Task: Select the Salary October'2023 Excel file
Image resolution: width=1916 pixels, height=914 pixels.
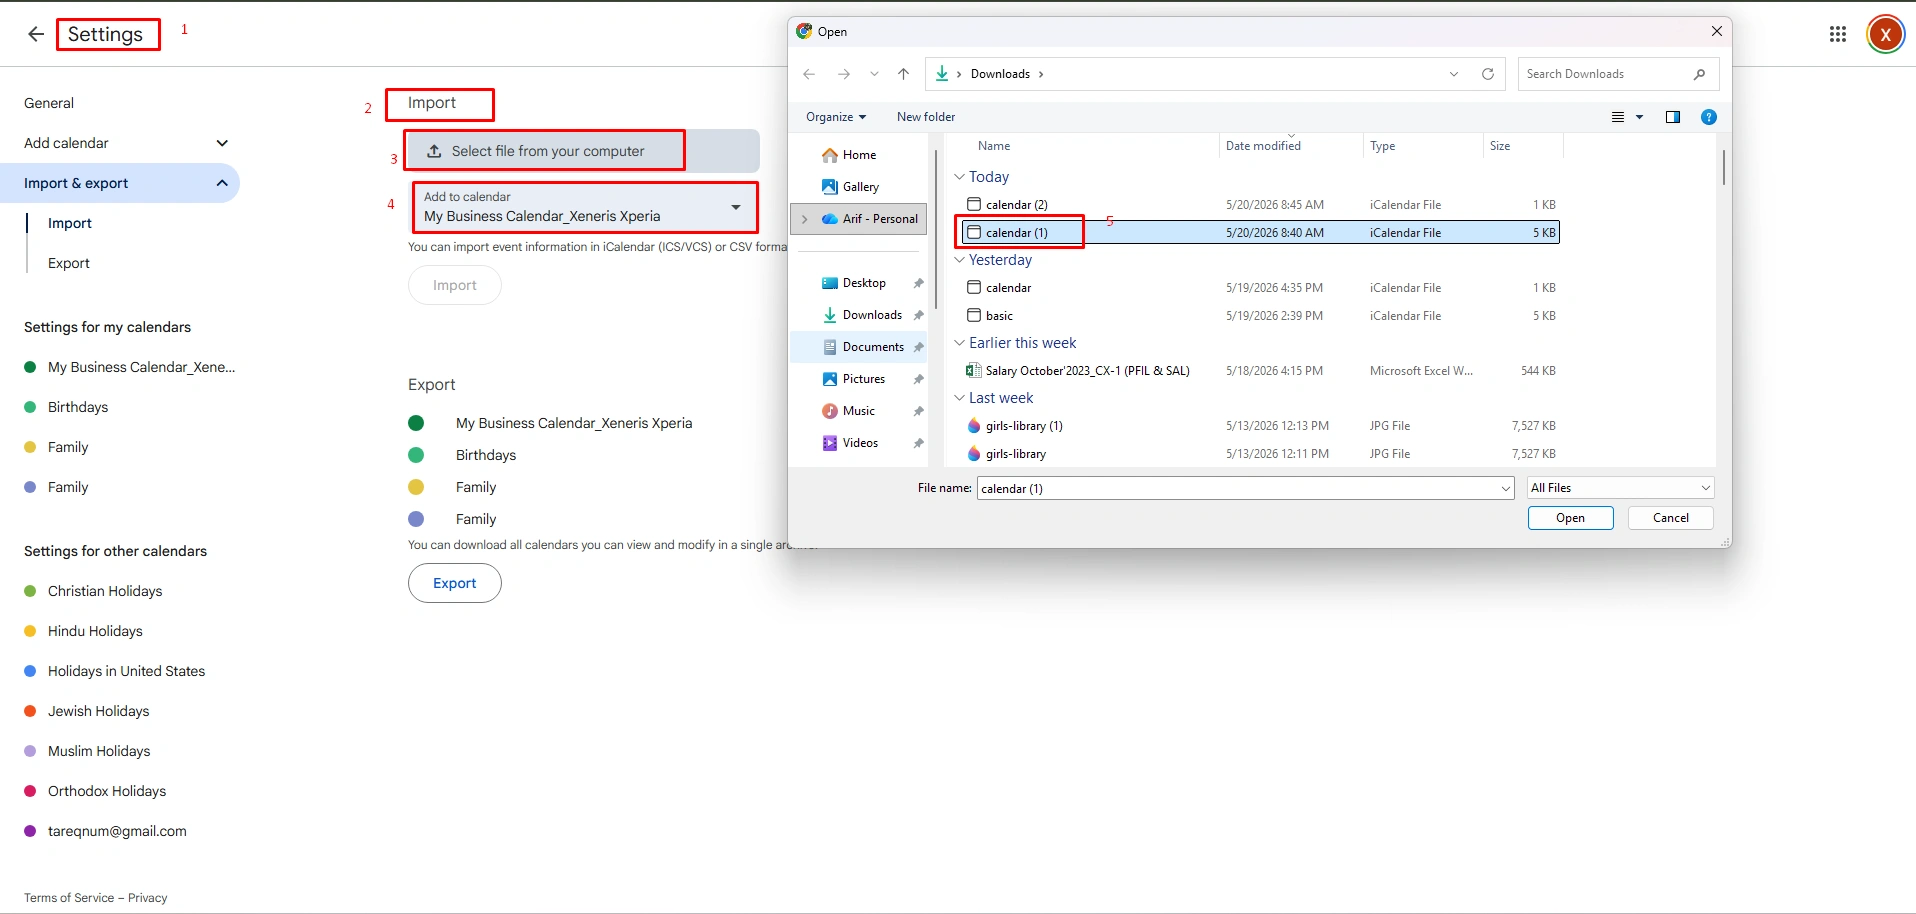Action: pos(1260,371)
